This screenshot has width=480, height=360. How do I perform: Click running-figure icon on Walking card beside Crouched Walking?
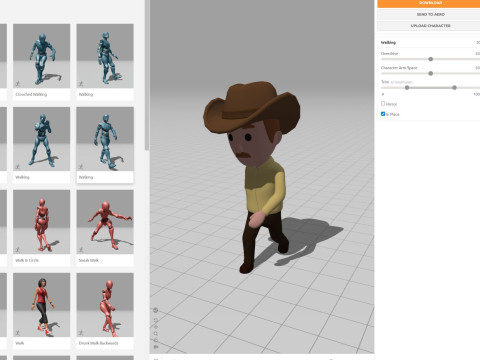point(81,84)
